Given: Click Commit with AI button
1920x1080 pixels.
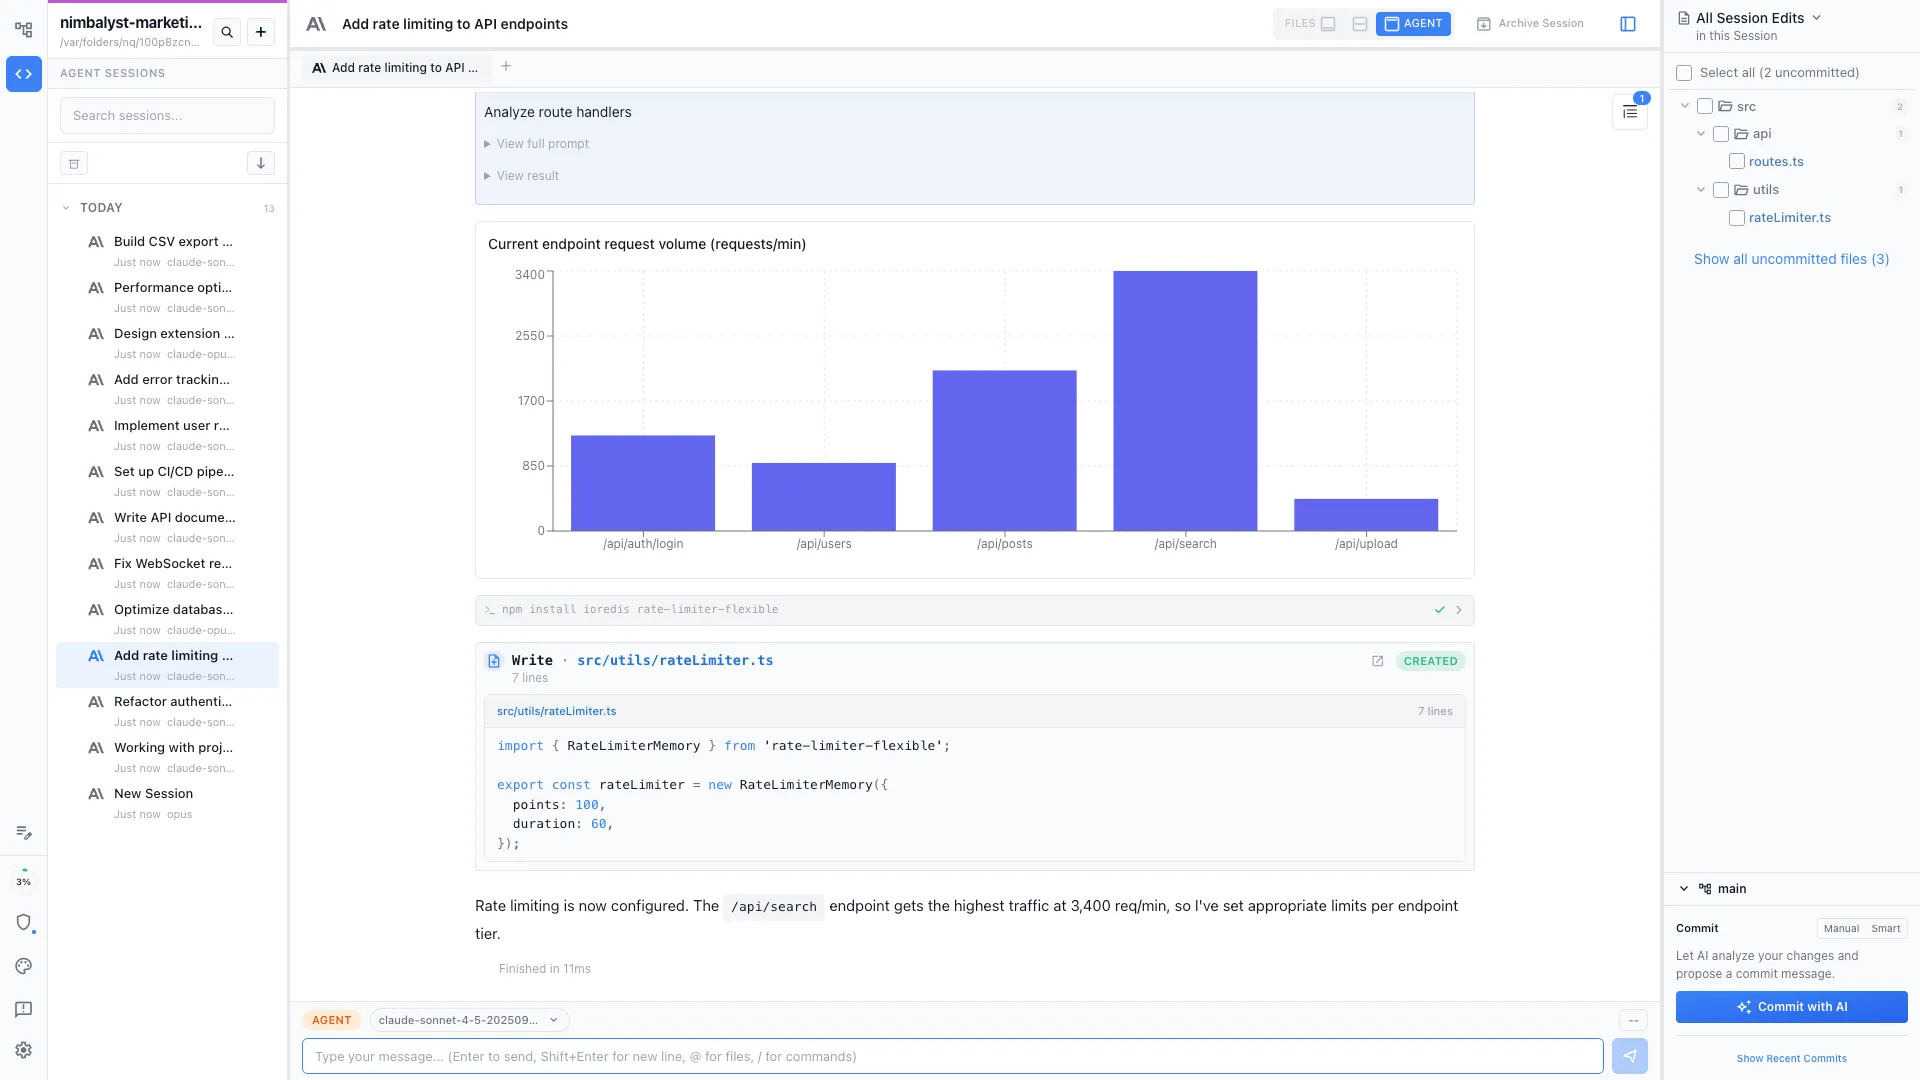Looking at the screenshot, I should tap(1791, 1007).
